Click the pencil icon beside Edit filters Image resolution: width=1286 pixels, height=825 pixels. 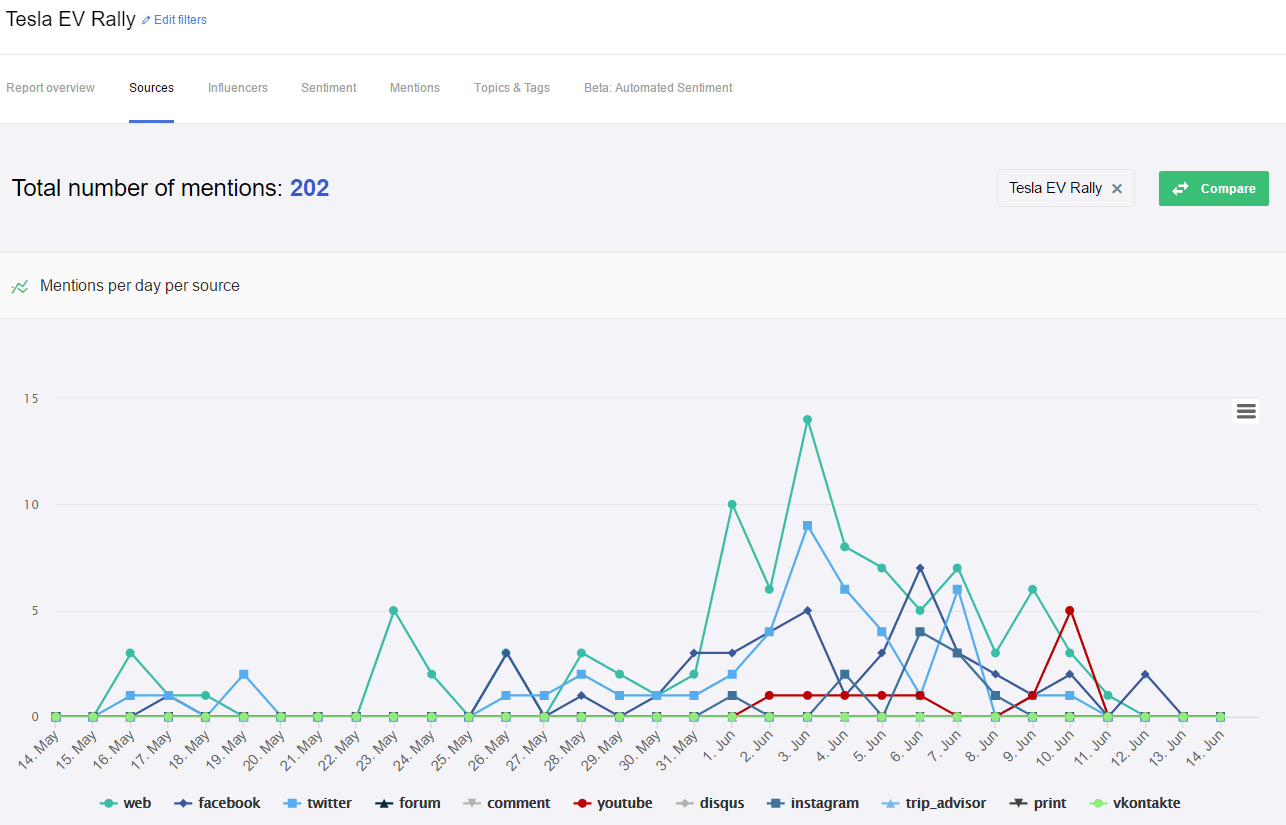146,20
